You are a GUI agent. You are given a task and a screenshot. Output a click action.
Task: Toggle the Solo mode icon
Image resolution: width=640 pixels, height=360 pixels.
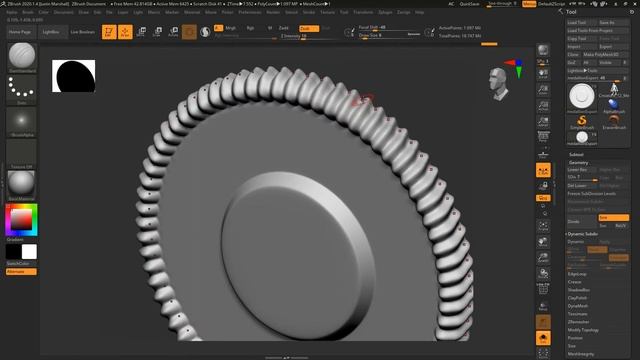point(543,338)
